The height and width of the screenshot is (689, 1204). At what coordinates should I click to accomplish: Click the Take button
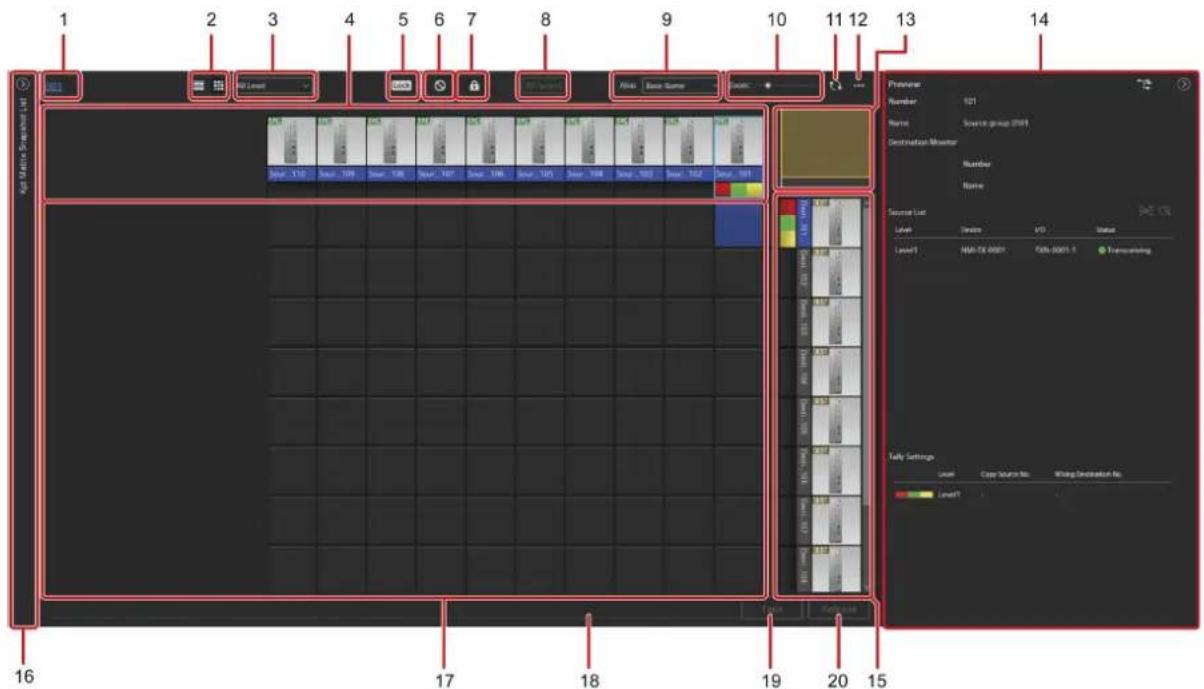[772, 612]
